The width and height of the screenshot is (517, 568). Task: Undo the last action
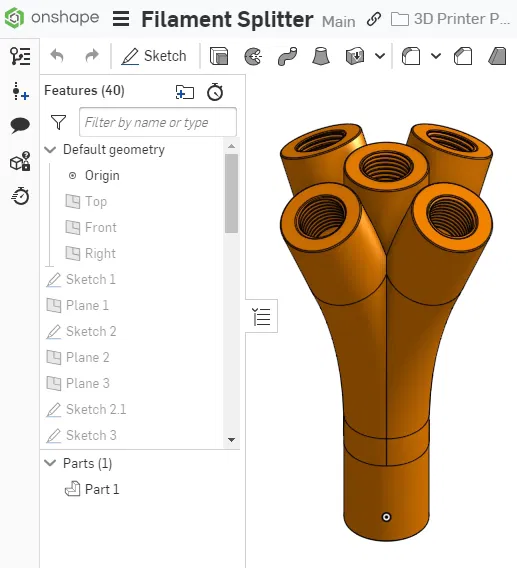pos(57,56)
